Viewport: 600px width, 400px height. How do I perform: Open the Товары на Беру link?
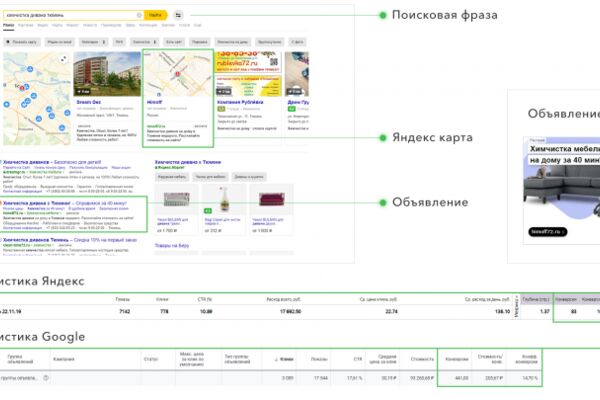[172, 246]
